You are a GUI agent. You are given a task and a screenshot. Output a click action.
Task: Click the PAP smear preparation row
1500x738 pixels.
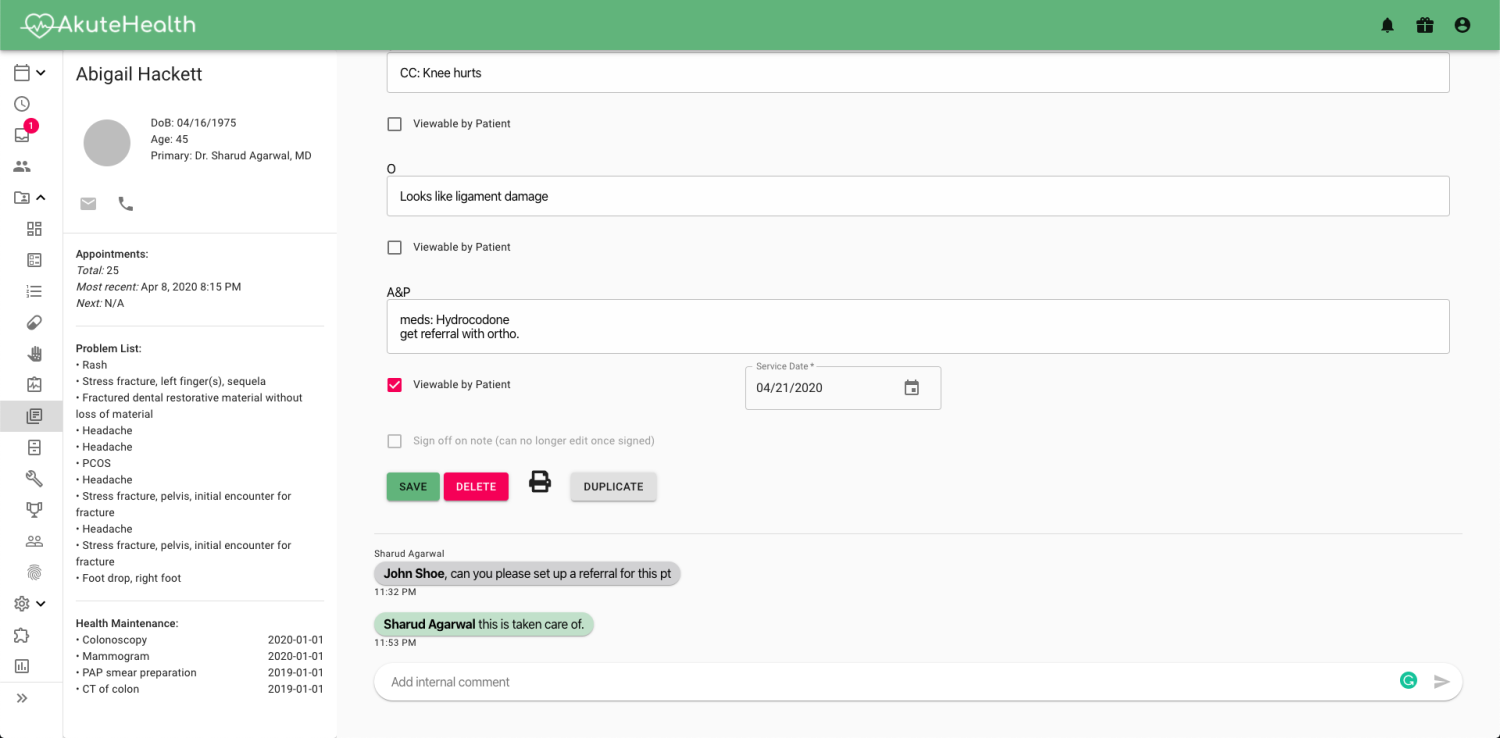point(200,673)
